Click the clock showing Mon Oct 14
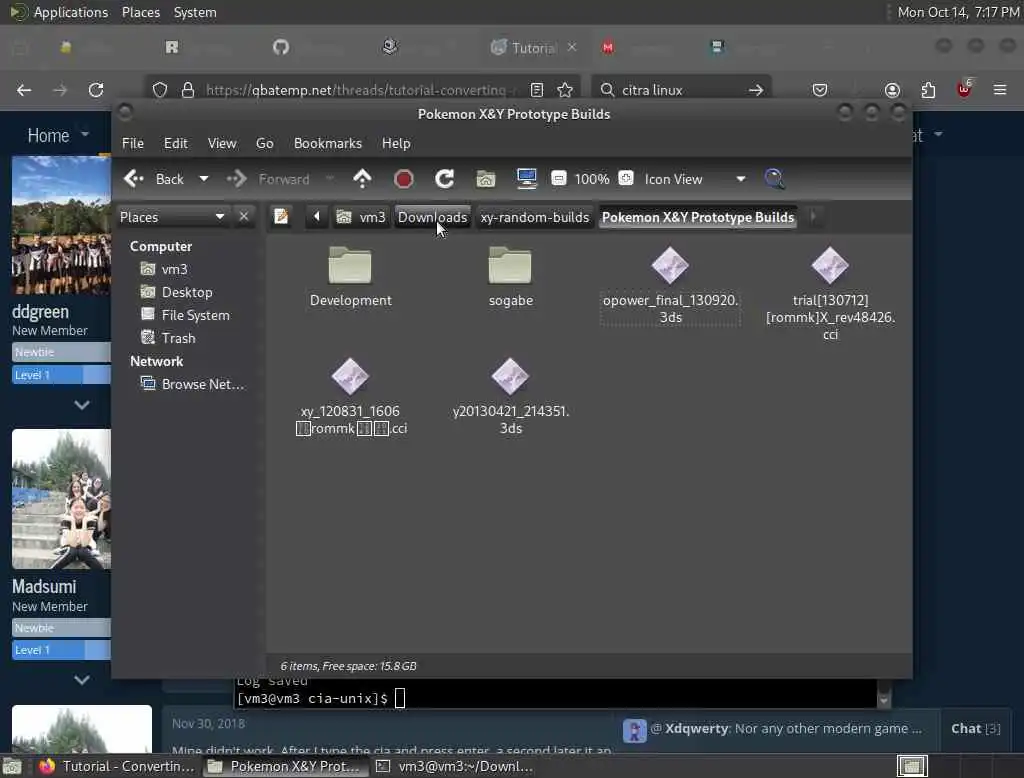Screen dimensions: 1024x778 (958, 12)
